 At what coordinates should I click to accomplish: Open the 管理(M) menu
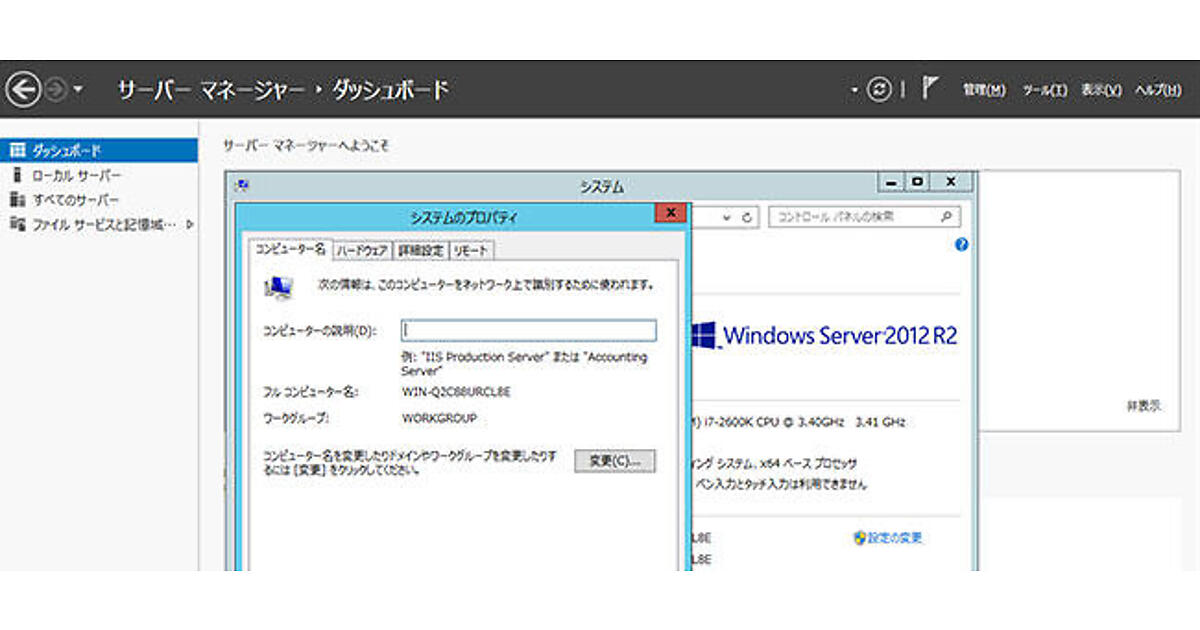984,90
